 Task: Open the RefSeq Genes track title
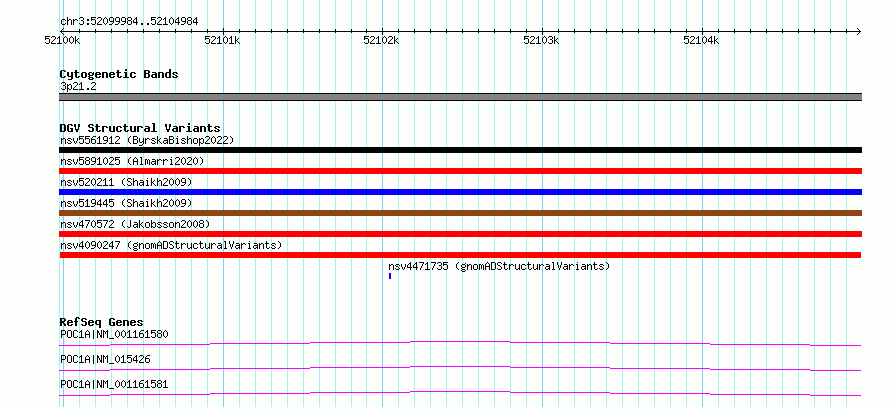click(x=102, y=322)
